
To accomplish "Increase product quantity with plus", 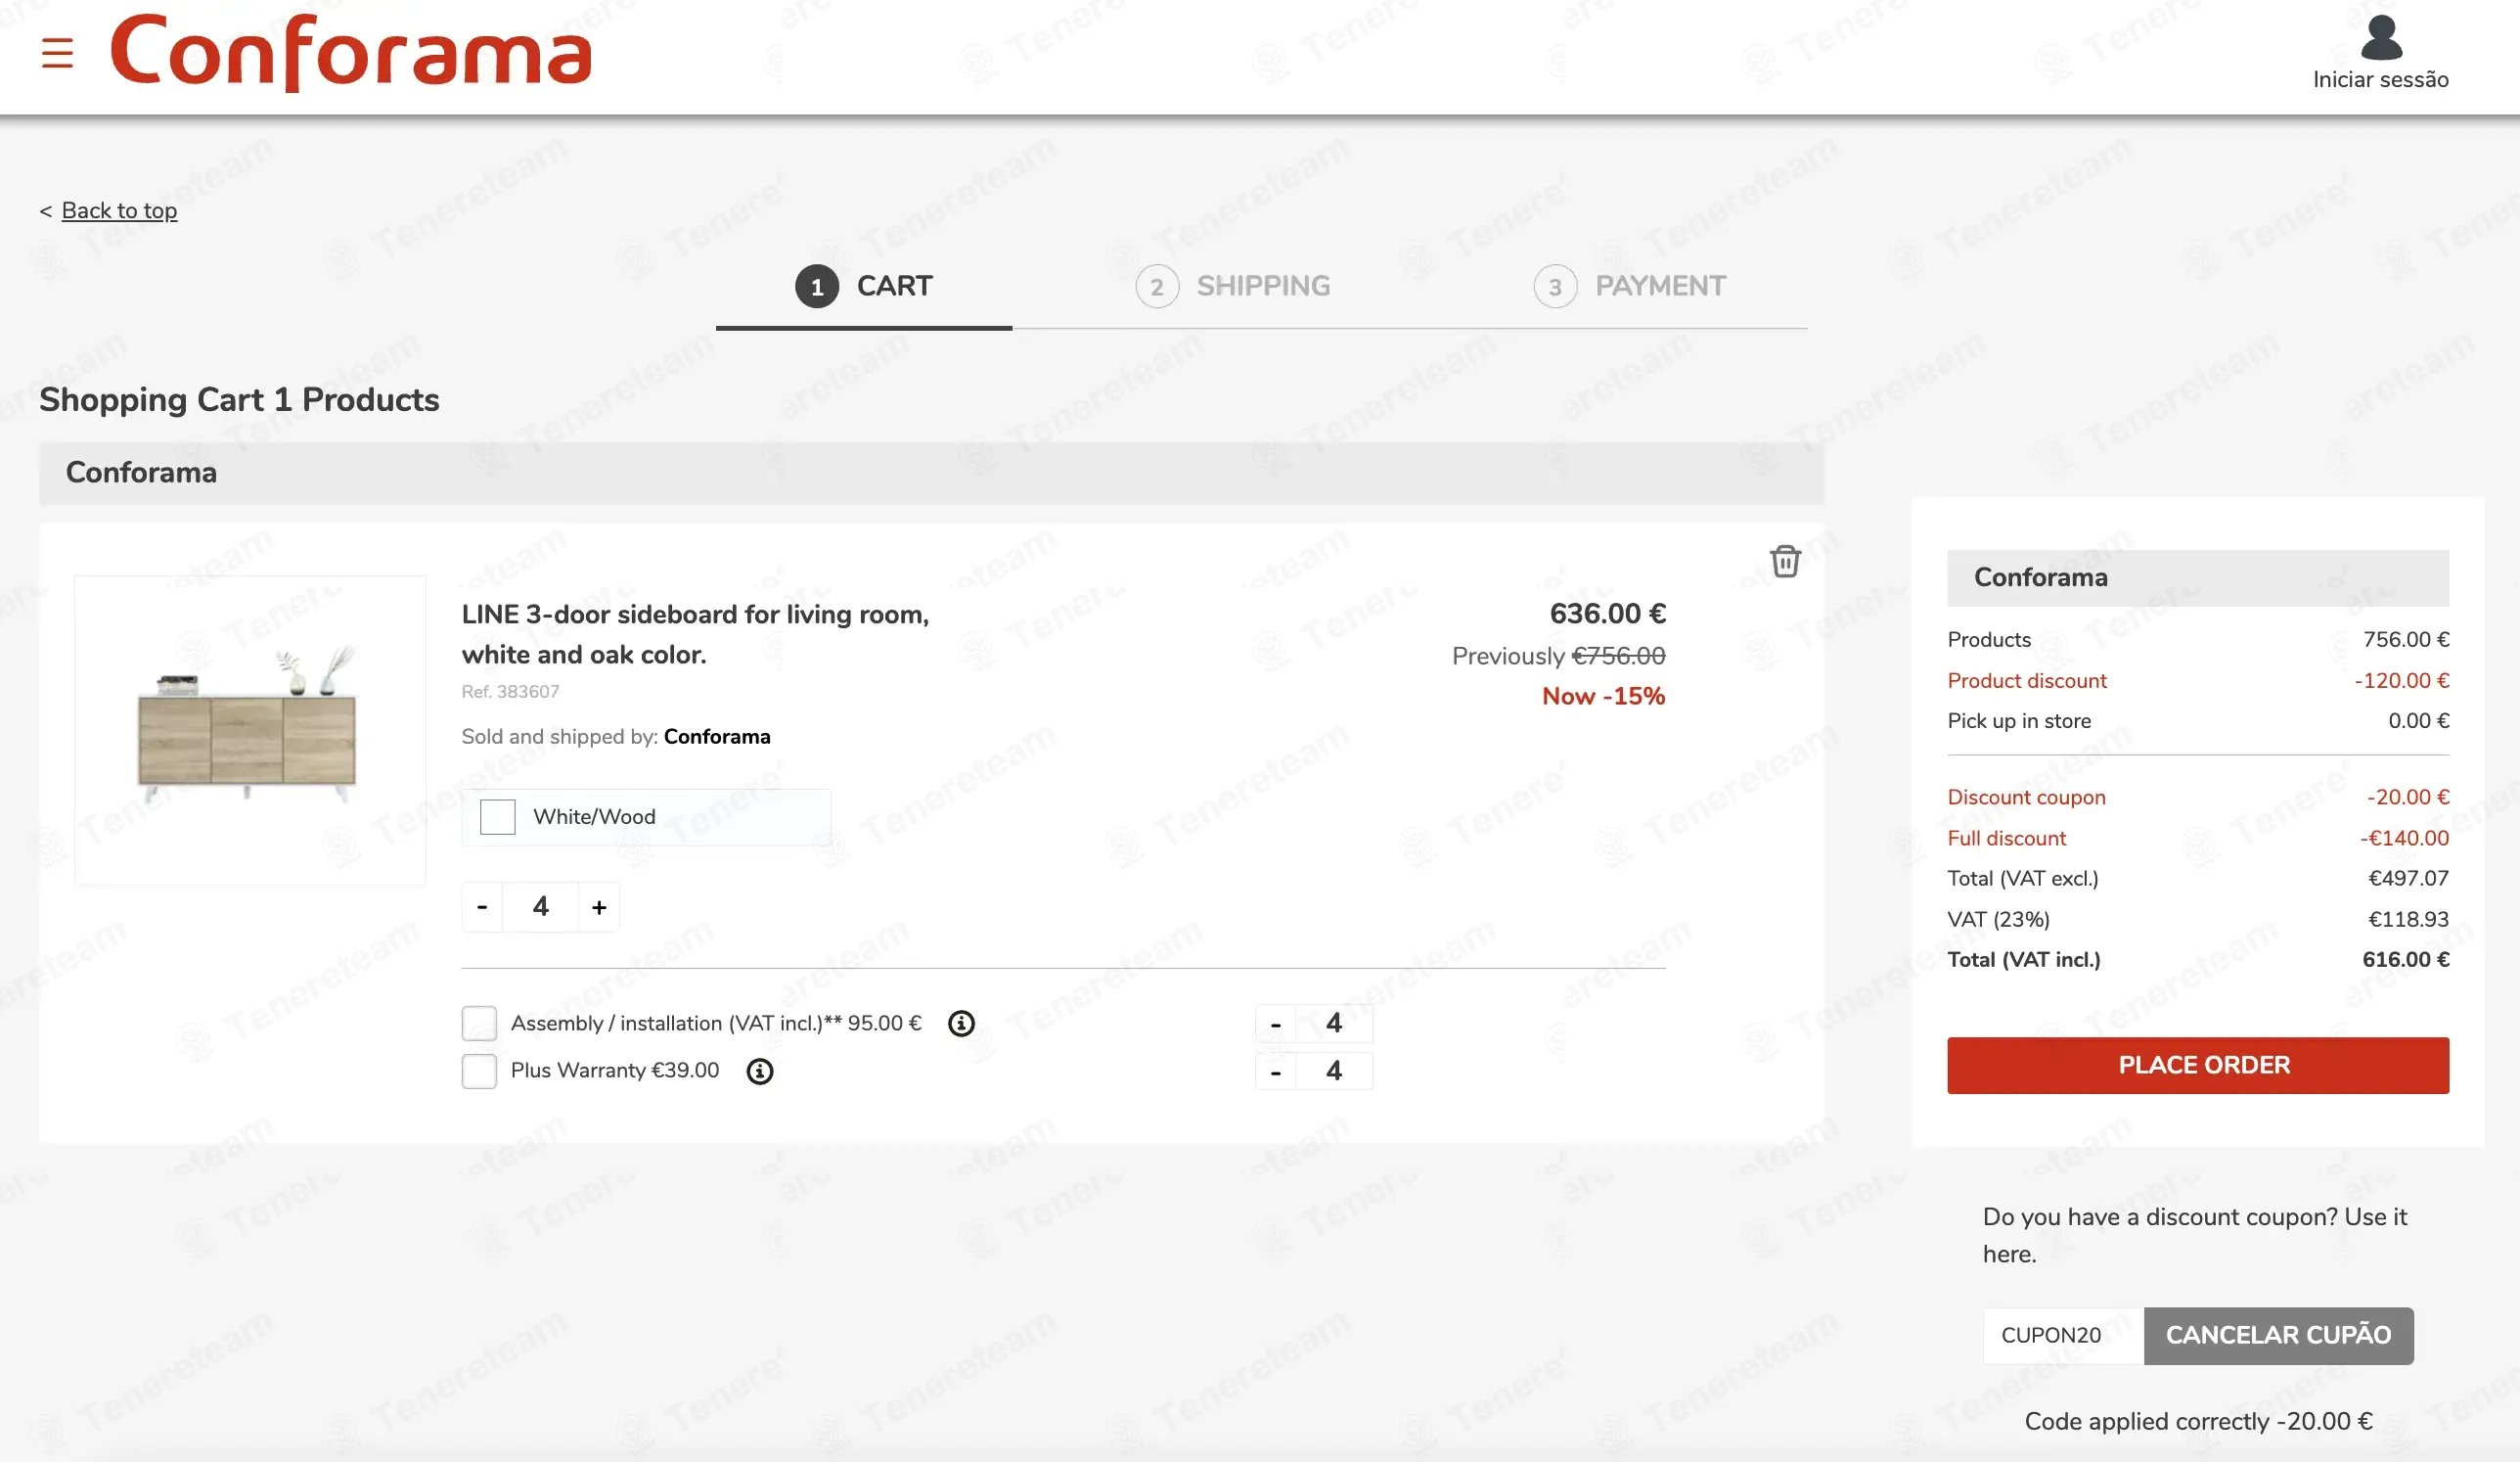I will tap(599, 907).
